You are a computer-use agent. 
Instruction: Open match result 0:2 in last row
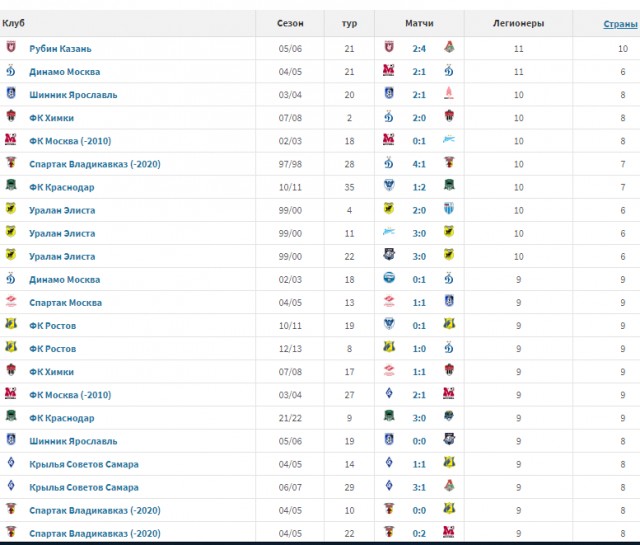(x=419, y=534)
